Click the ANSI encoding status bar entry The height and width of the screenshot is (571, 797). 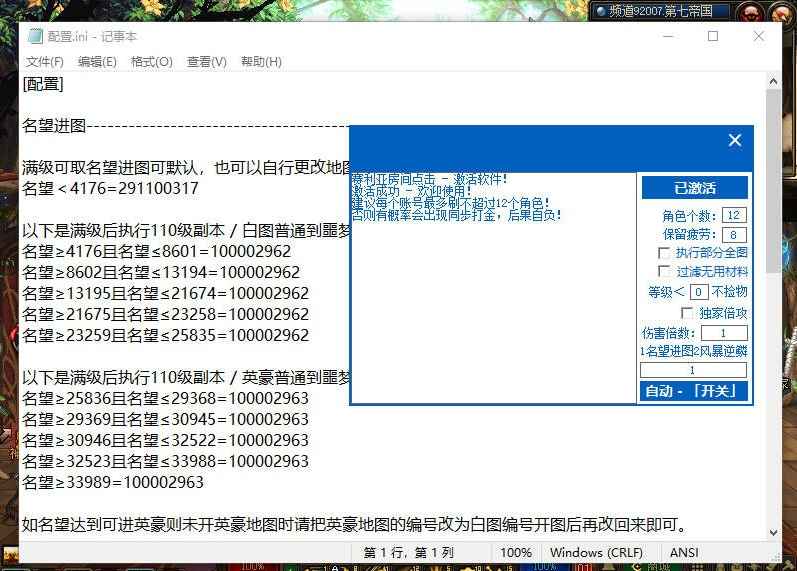684,553
